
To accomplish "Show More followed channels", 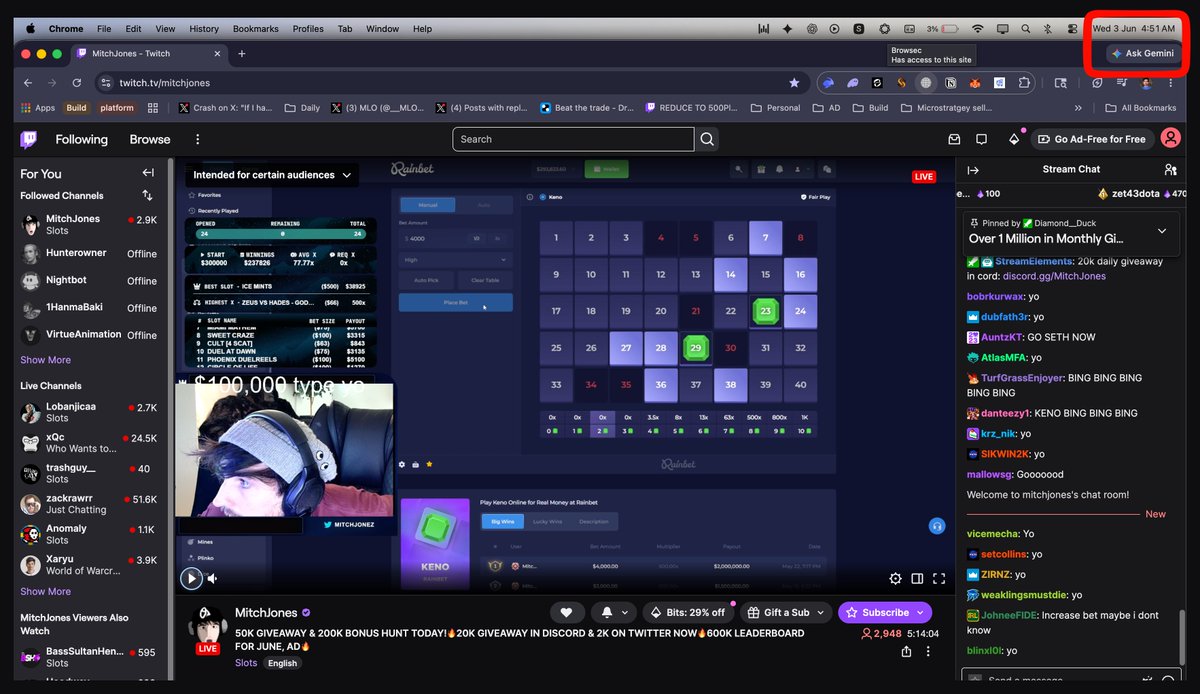I will (46, 360).
